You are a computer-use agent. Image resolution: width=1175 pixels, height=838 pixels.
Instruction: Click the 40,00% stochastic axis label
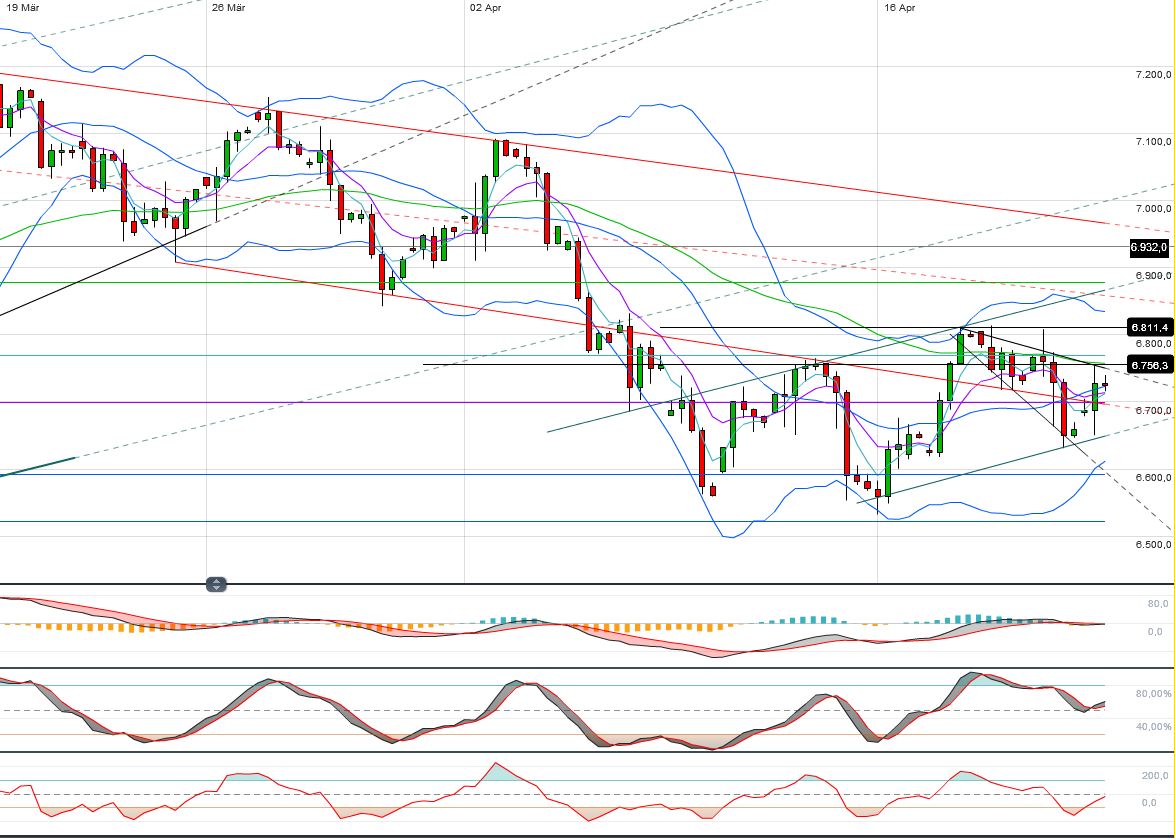[1154, 726]
